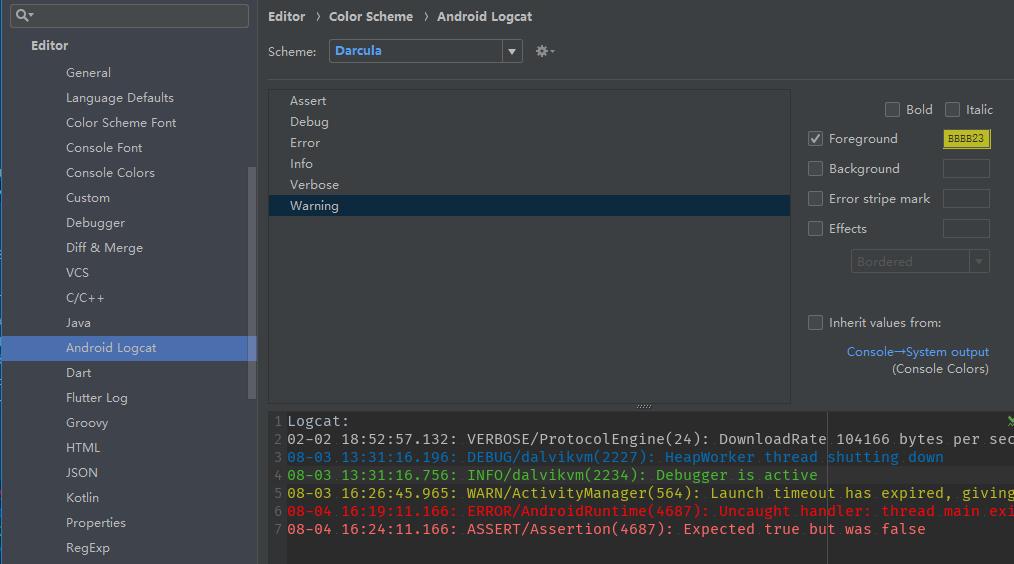Follow the Console→System output link

click(x=917, y=352)
